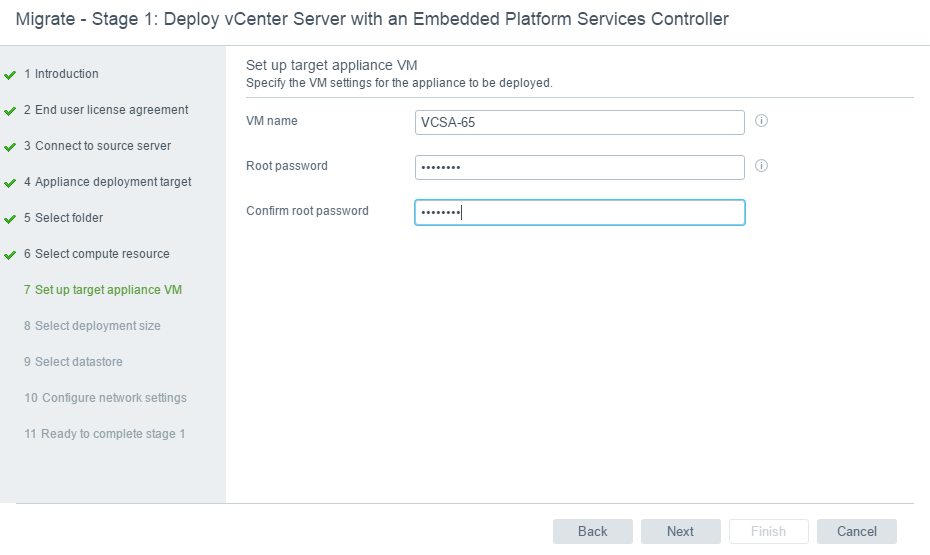Click the checkmark beside End user license agreement
This screenshot has width=930, height=555.
pyautogui.click(x=10, y=111)
